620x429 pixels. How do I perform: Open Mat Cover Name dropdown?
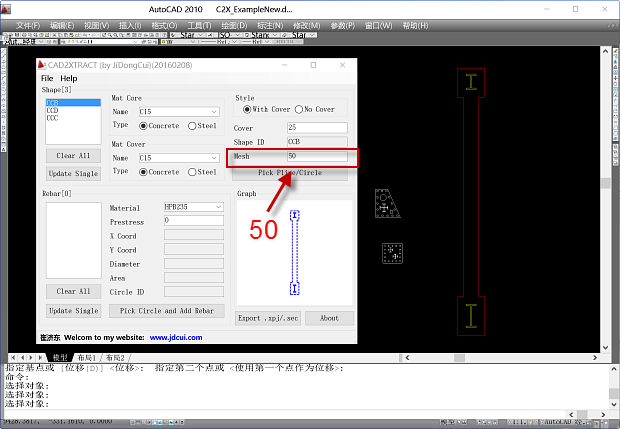214,158
